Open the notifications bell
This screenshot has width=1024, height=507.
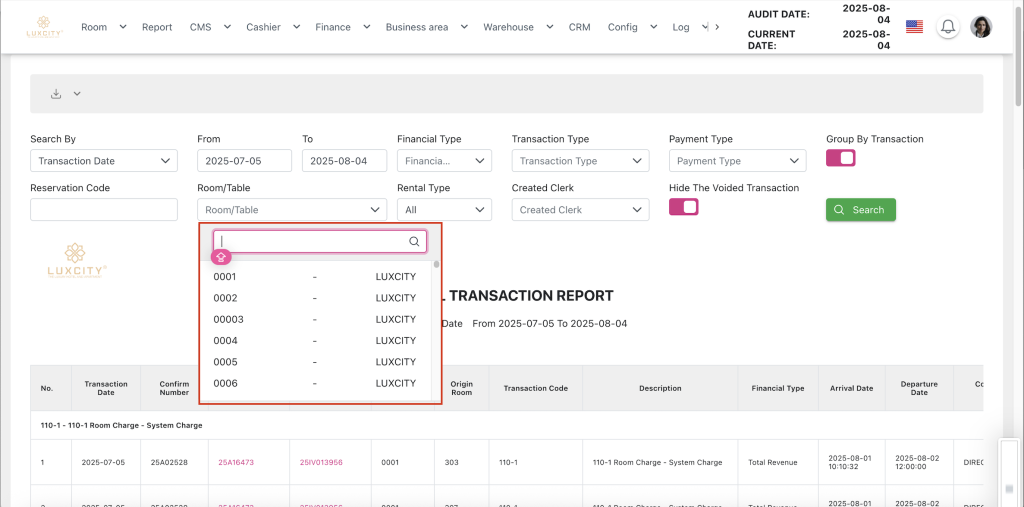click(947, 27)
